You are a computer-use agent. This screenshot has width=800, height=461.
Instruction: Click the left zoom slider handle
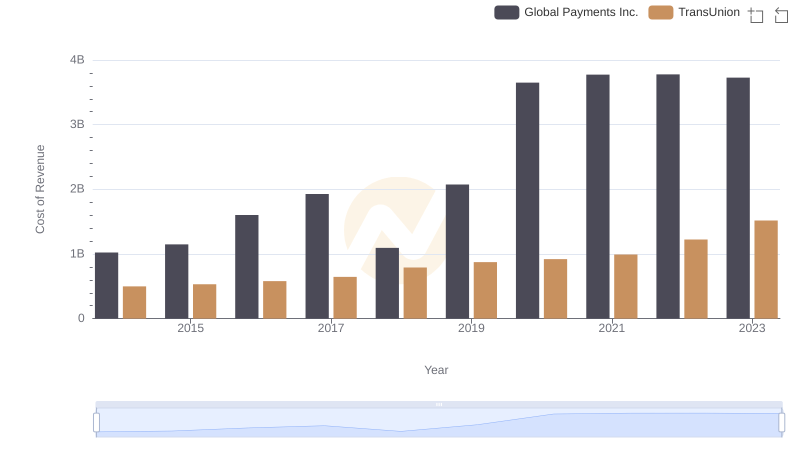pyautogui.click(x=96, y=423)
